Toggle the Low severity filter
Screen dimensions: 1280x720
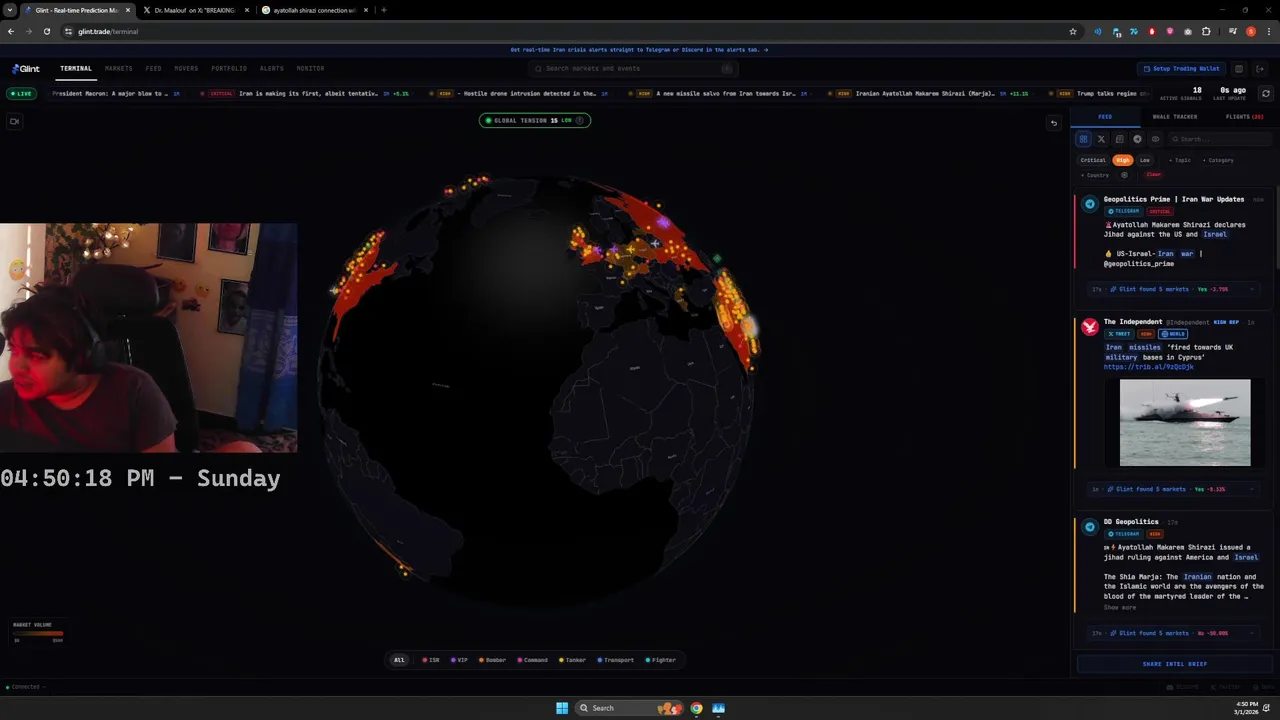click(1145, 160)
